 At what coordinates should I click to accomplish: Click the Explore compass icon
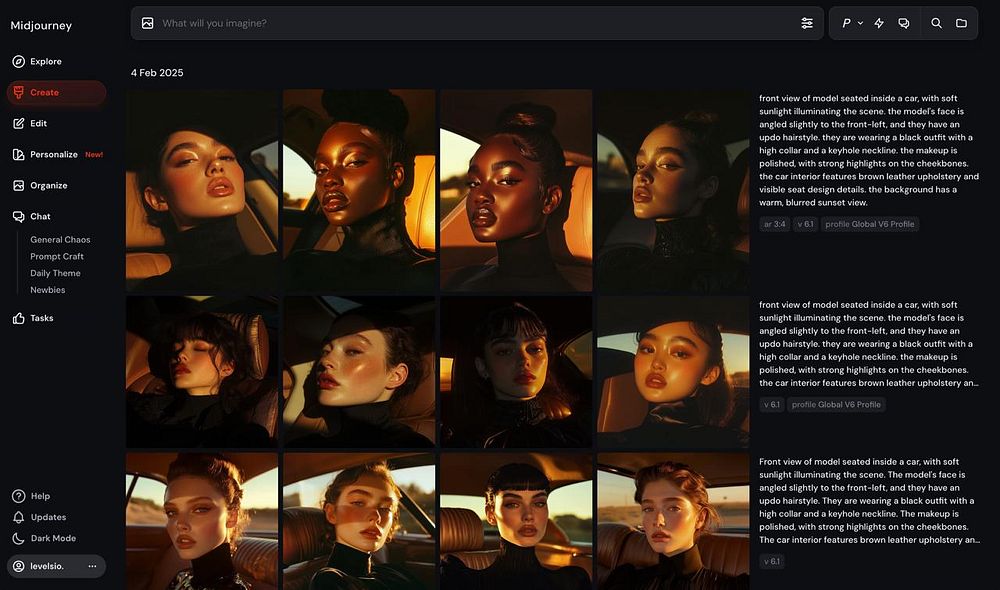(18, 61)
